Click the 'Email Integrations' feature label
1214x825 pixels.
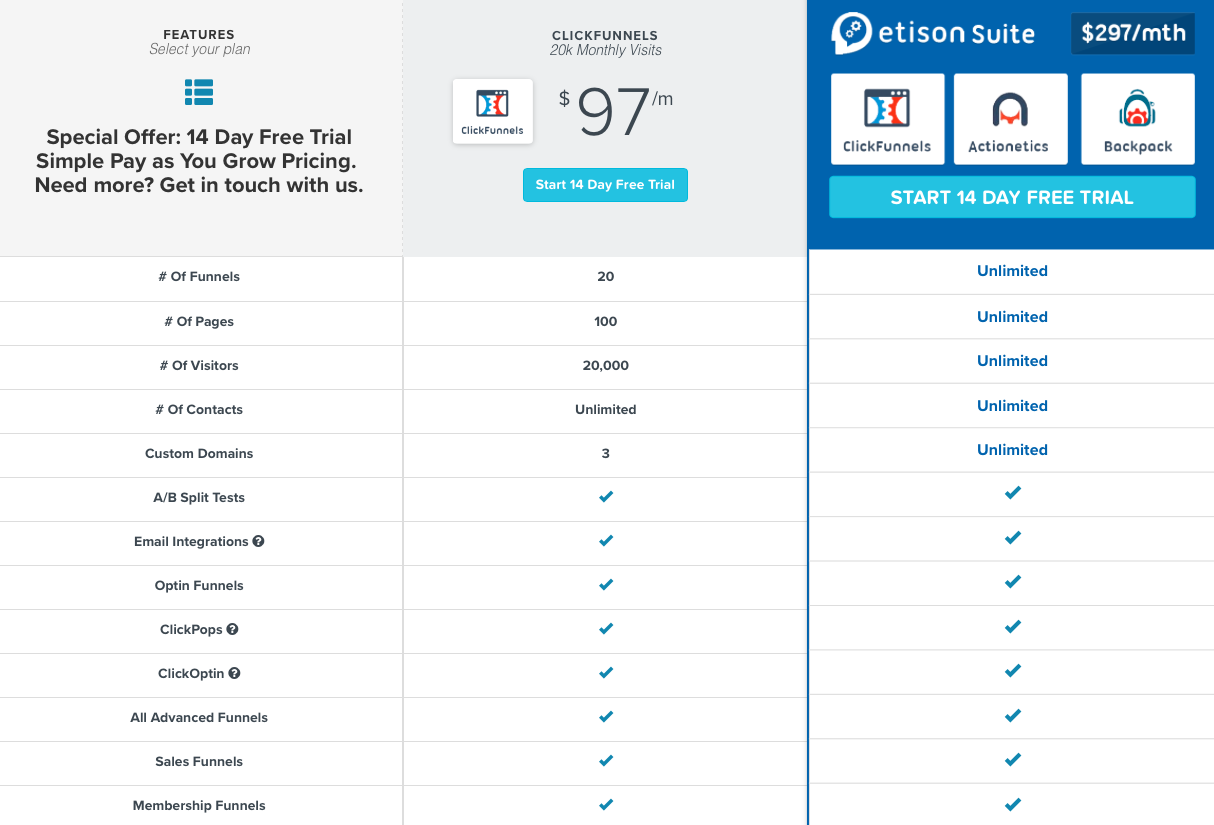pos(191,542)
